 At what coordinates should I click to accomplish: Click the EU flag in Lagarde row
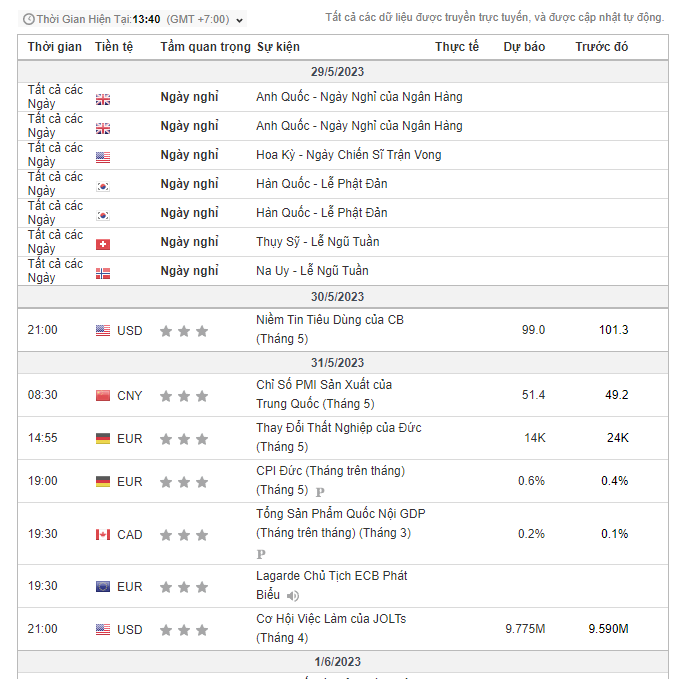tap(103, 587)
